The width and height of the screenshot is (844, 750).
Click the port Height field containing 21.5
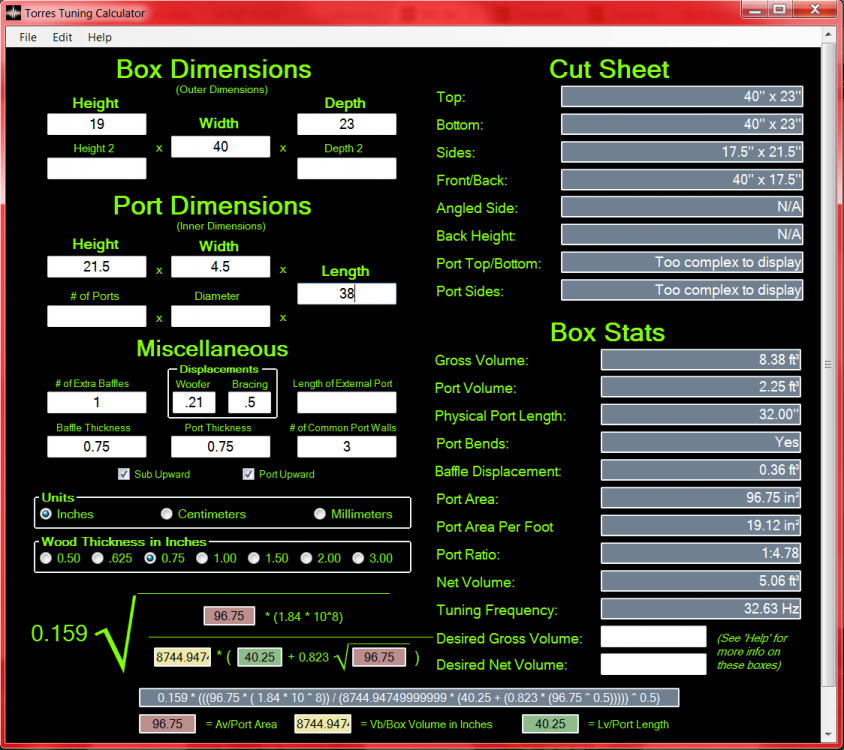[x=97, y=267]
